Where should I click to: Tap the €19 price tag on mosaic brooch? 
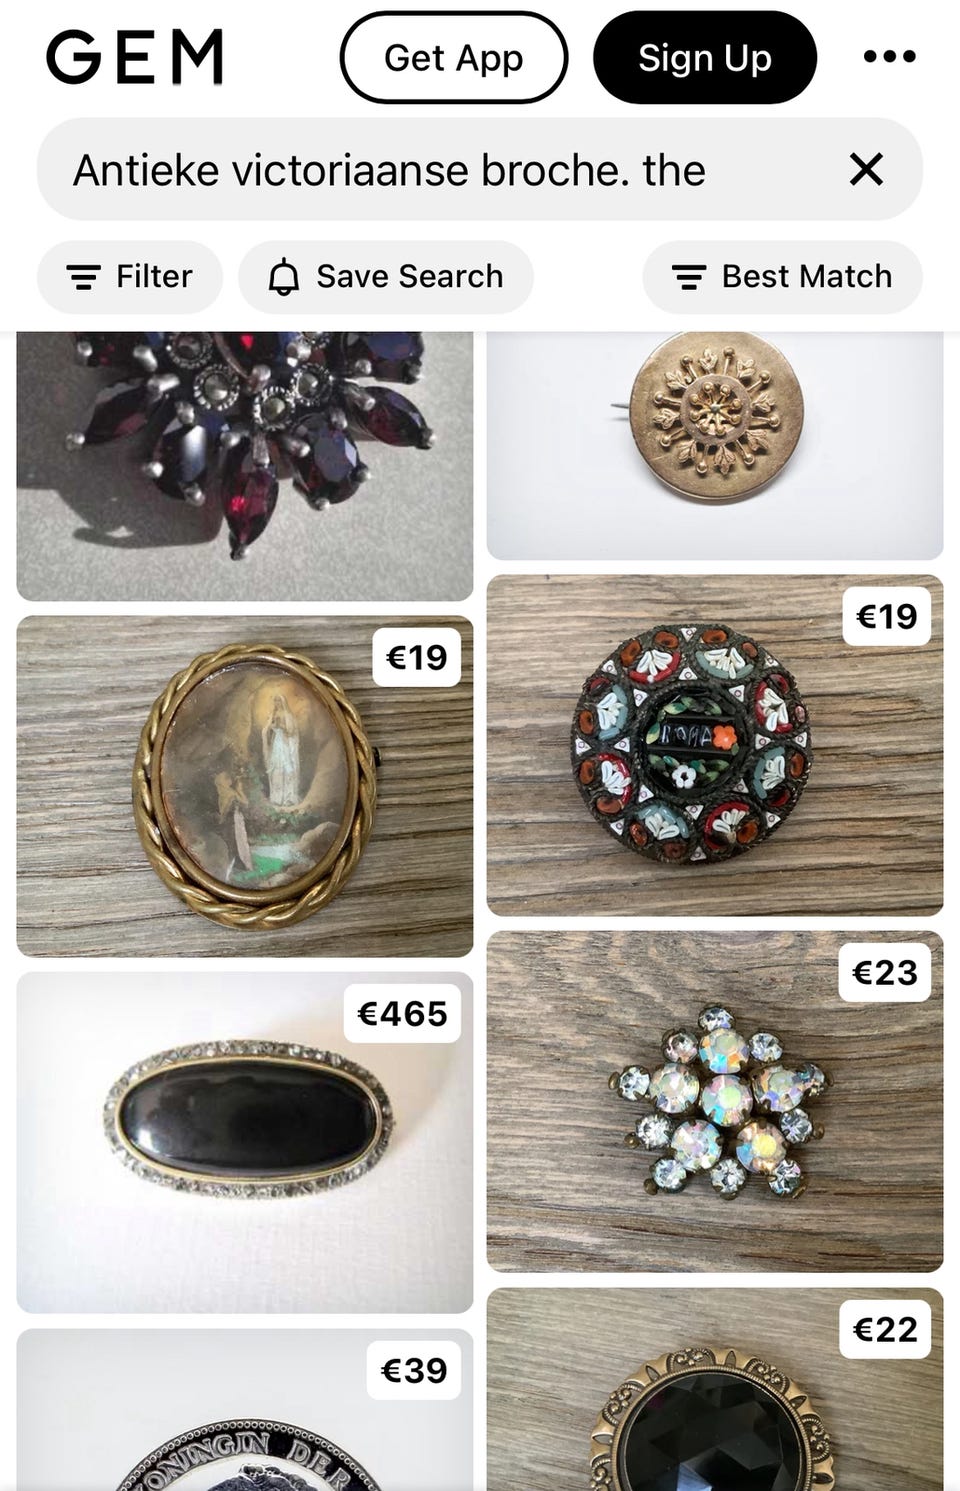pos(887,616)
